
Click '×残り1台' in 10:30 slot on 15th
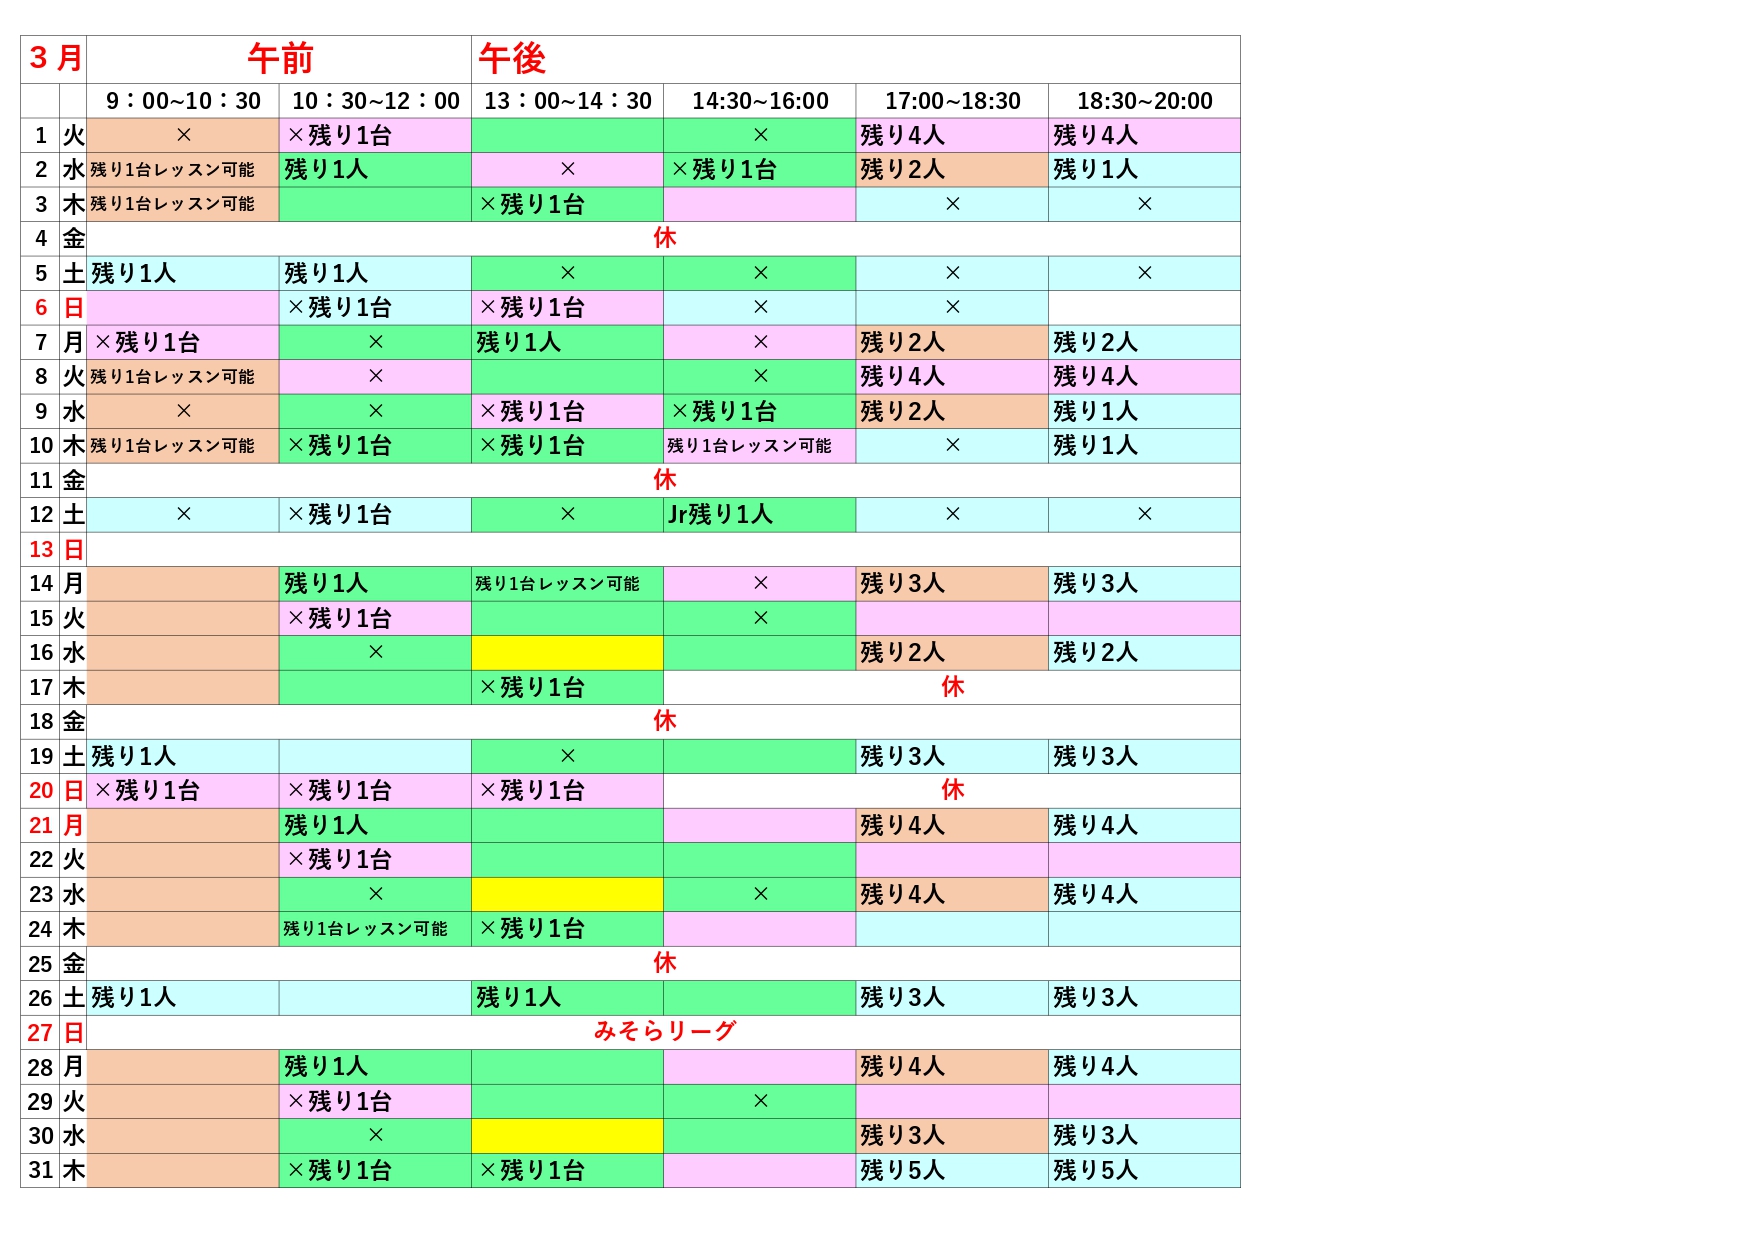(339, 618)
